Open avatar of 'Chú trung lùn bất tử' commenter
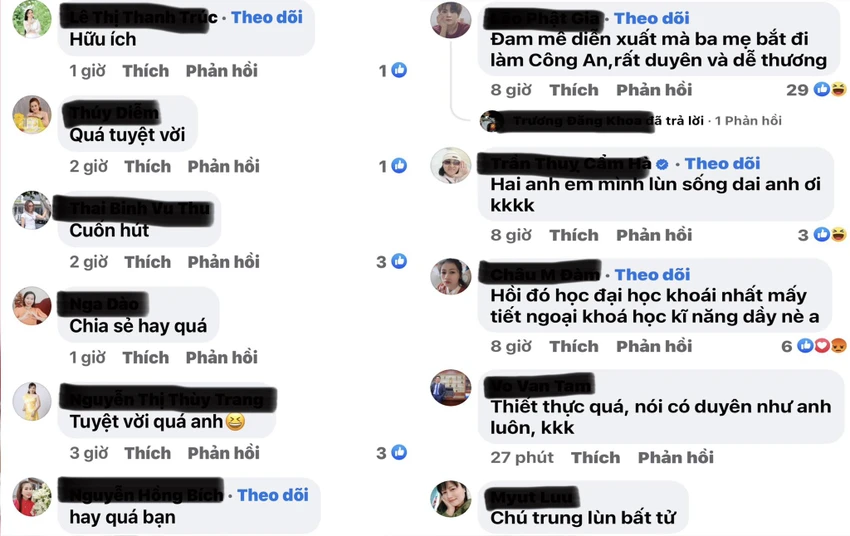 tap(450, 499)
